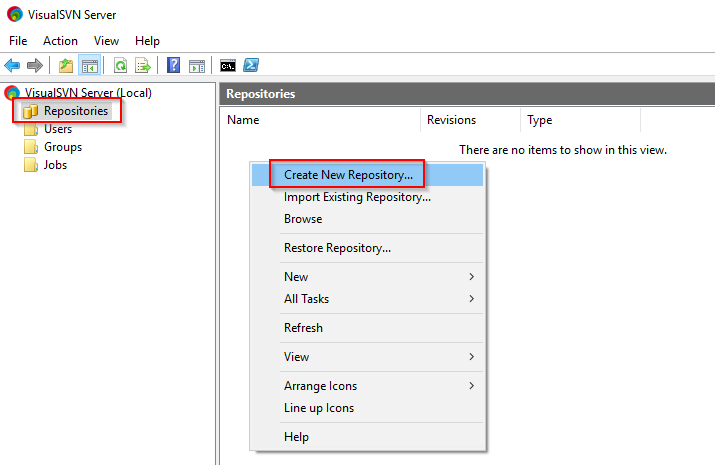Open the View menu in menu bar

pyautogui.click(x=106, y=41)
